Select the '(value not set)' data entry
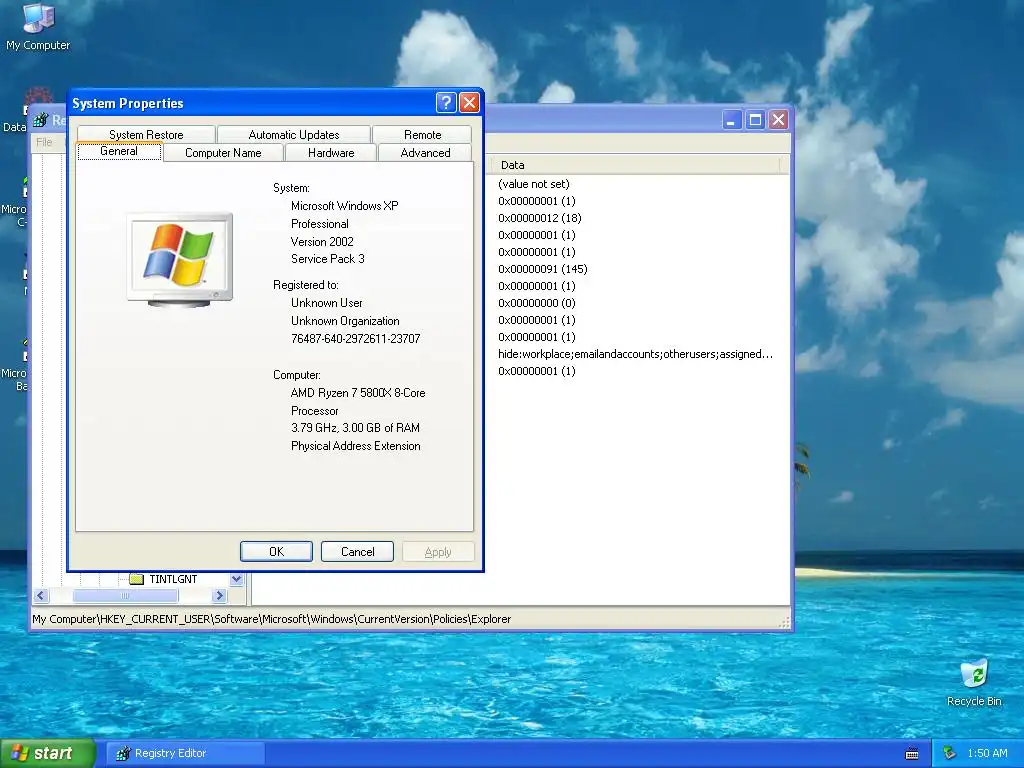Image resolution: width=1024 pixels, height=768 pixels. point(534,184)
